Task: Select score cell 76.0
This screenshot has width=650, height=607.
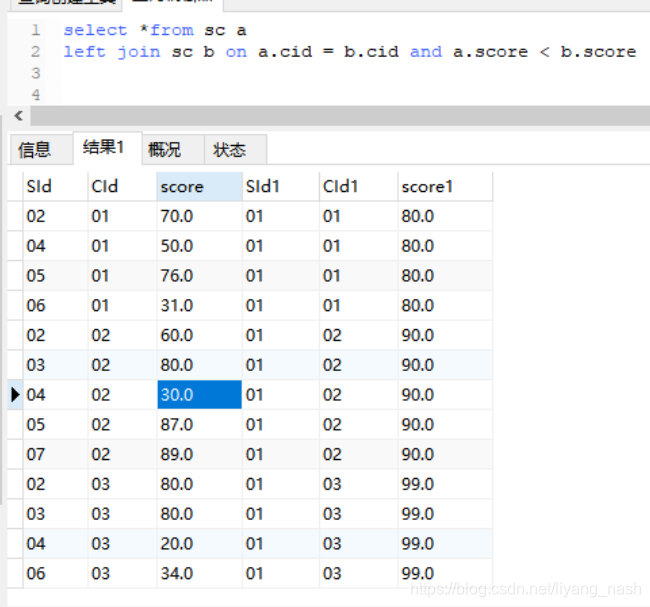Action: pos(199,276)
